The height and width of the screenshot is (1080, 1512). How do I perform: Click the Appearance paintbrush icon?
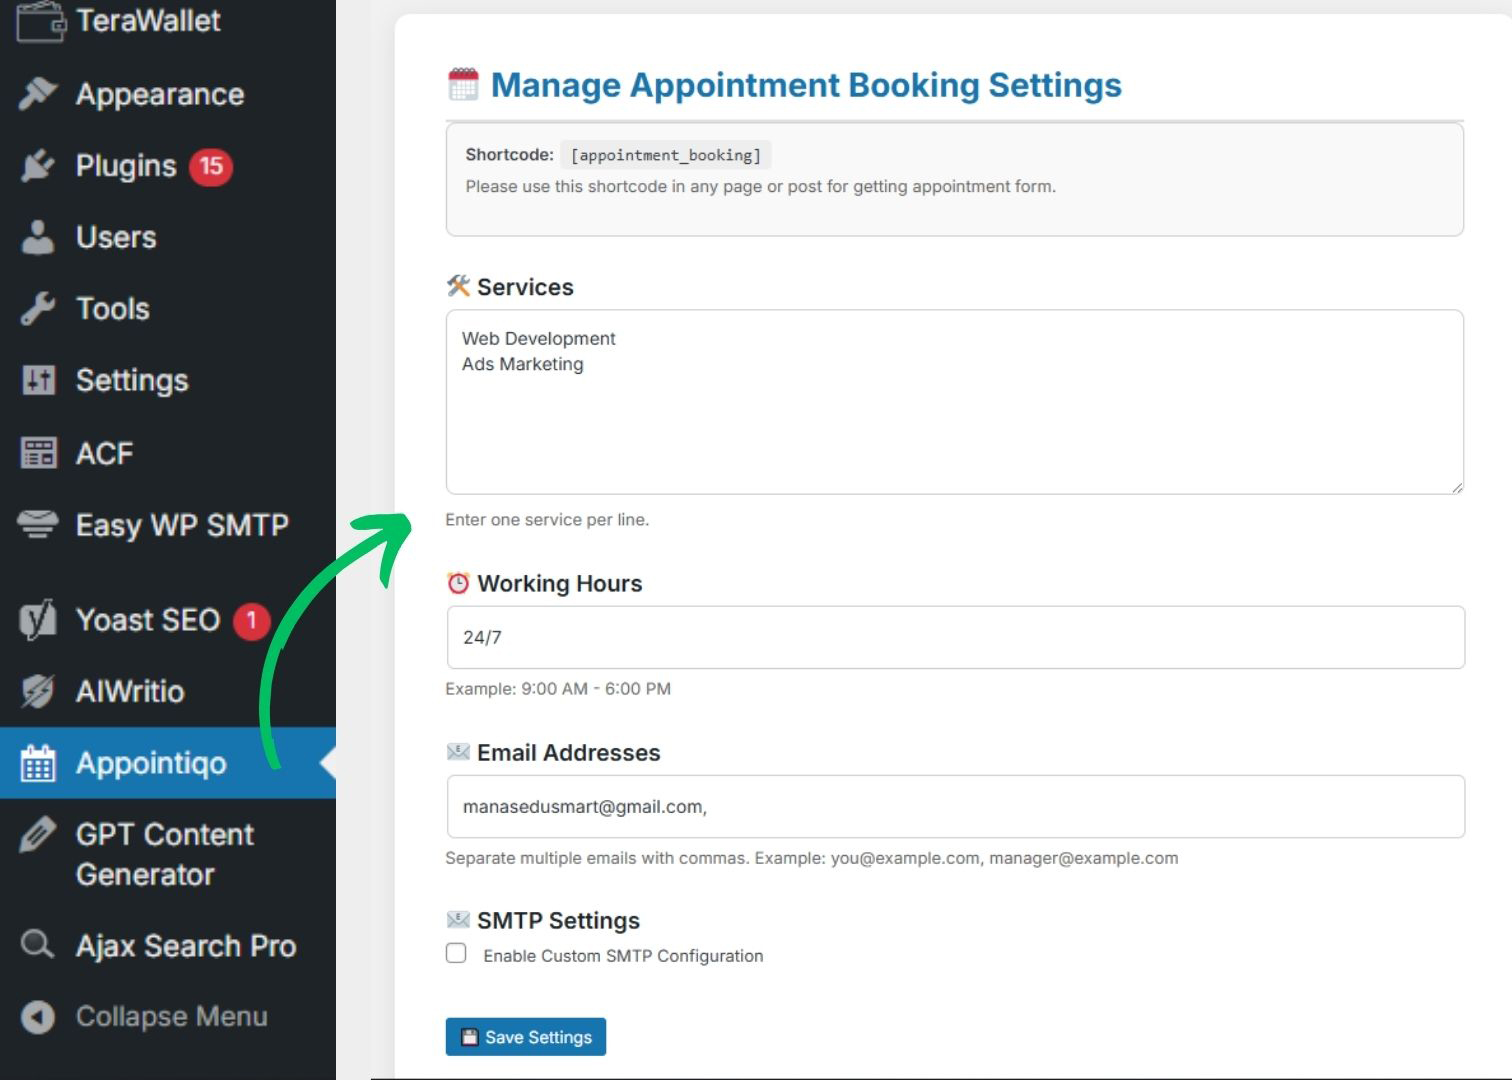point(38,94)
